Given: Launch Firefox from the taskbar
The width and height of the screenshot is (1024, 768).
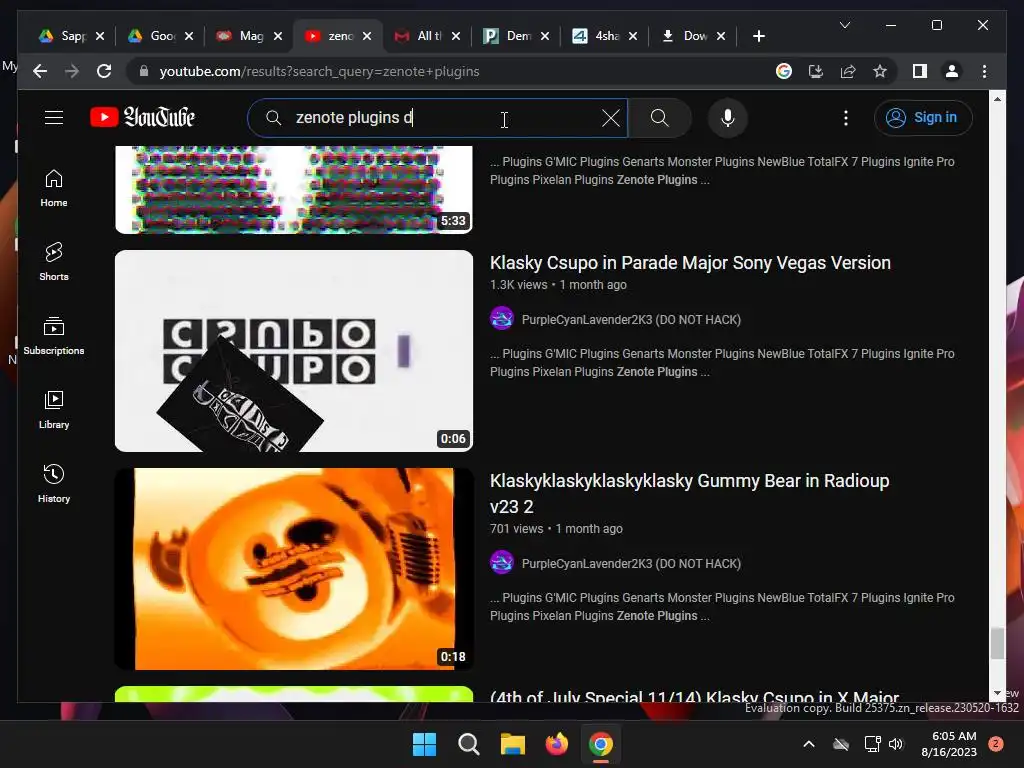Looking at the screenshot, I should coord(556,744).
